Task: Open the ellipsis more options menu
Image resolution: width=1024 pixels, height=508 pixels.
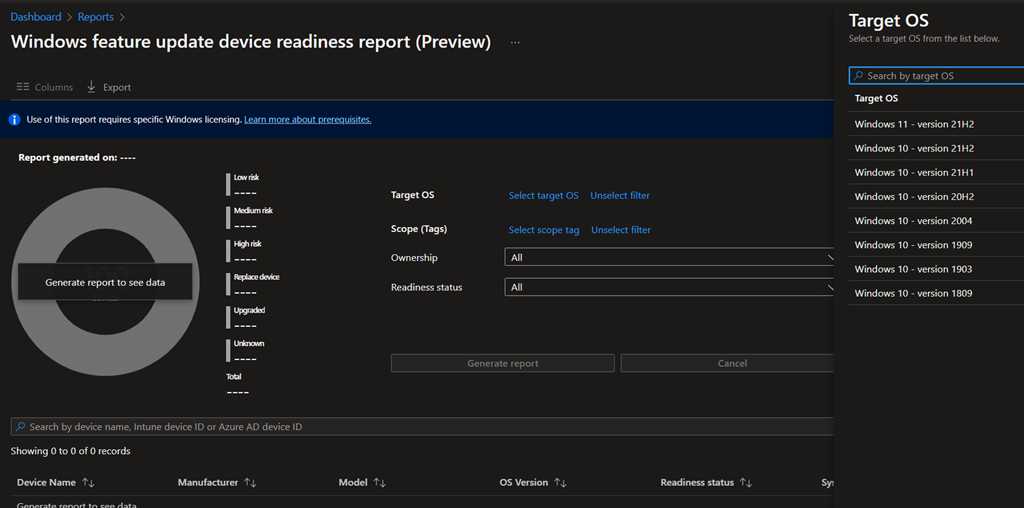Action: pos(515,43)
